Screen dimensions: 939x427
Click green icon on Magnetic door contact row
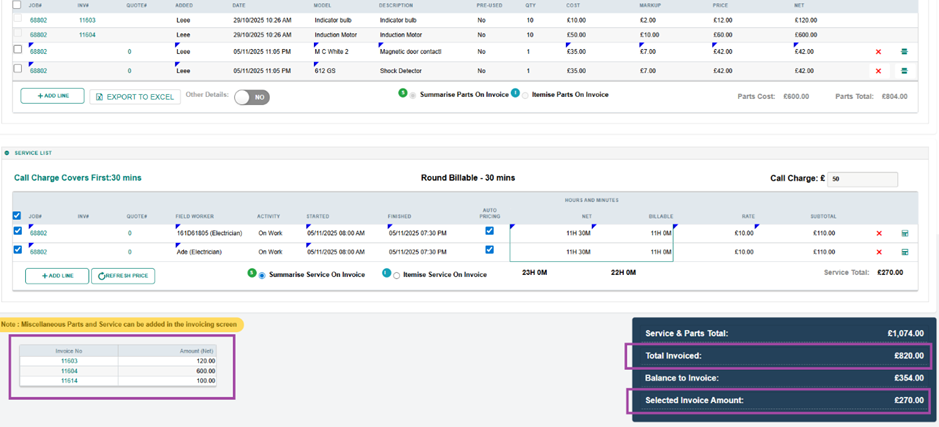click(904, 51)
